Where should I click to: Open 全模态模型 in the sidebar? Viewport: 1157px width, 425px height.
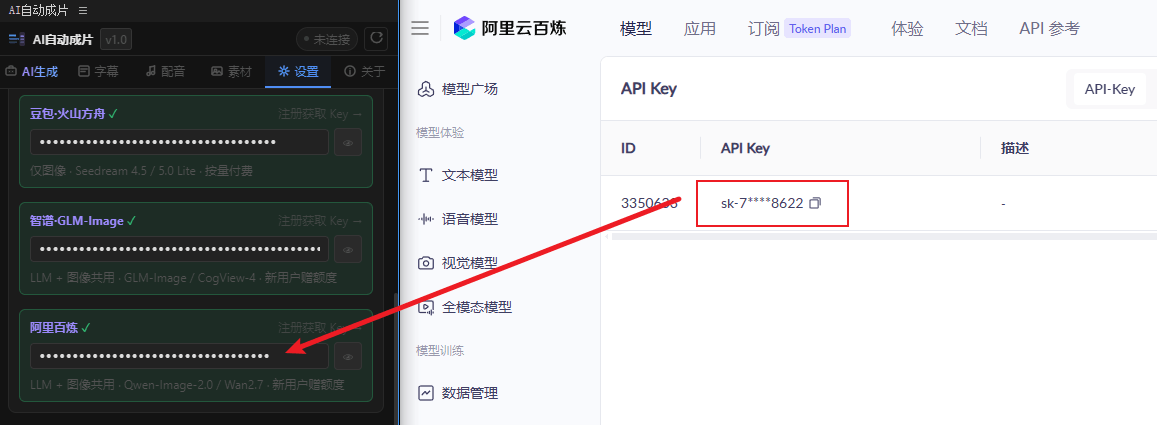[477, 307]
